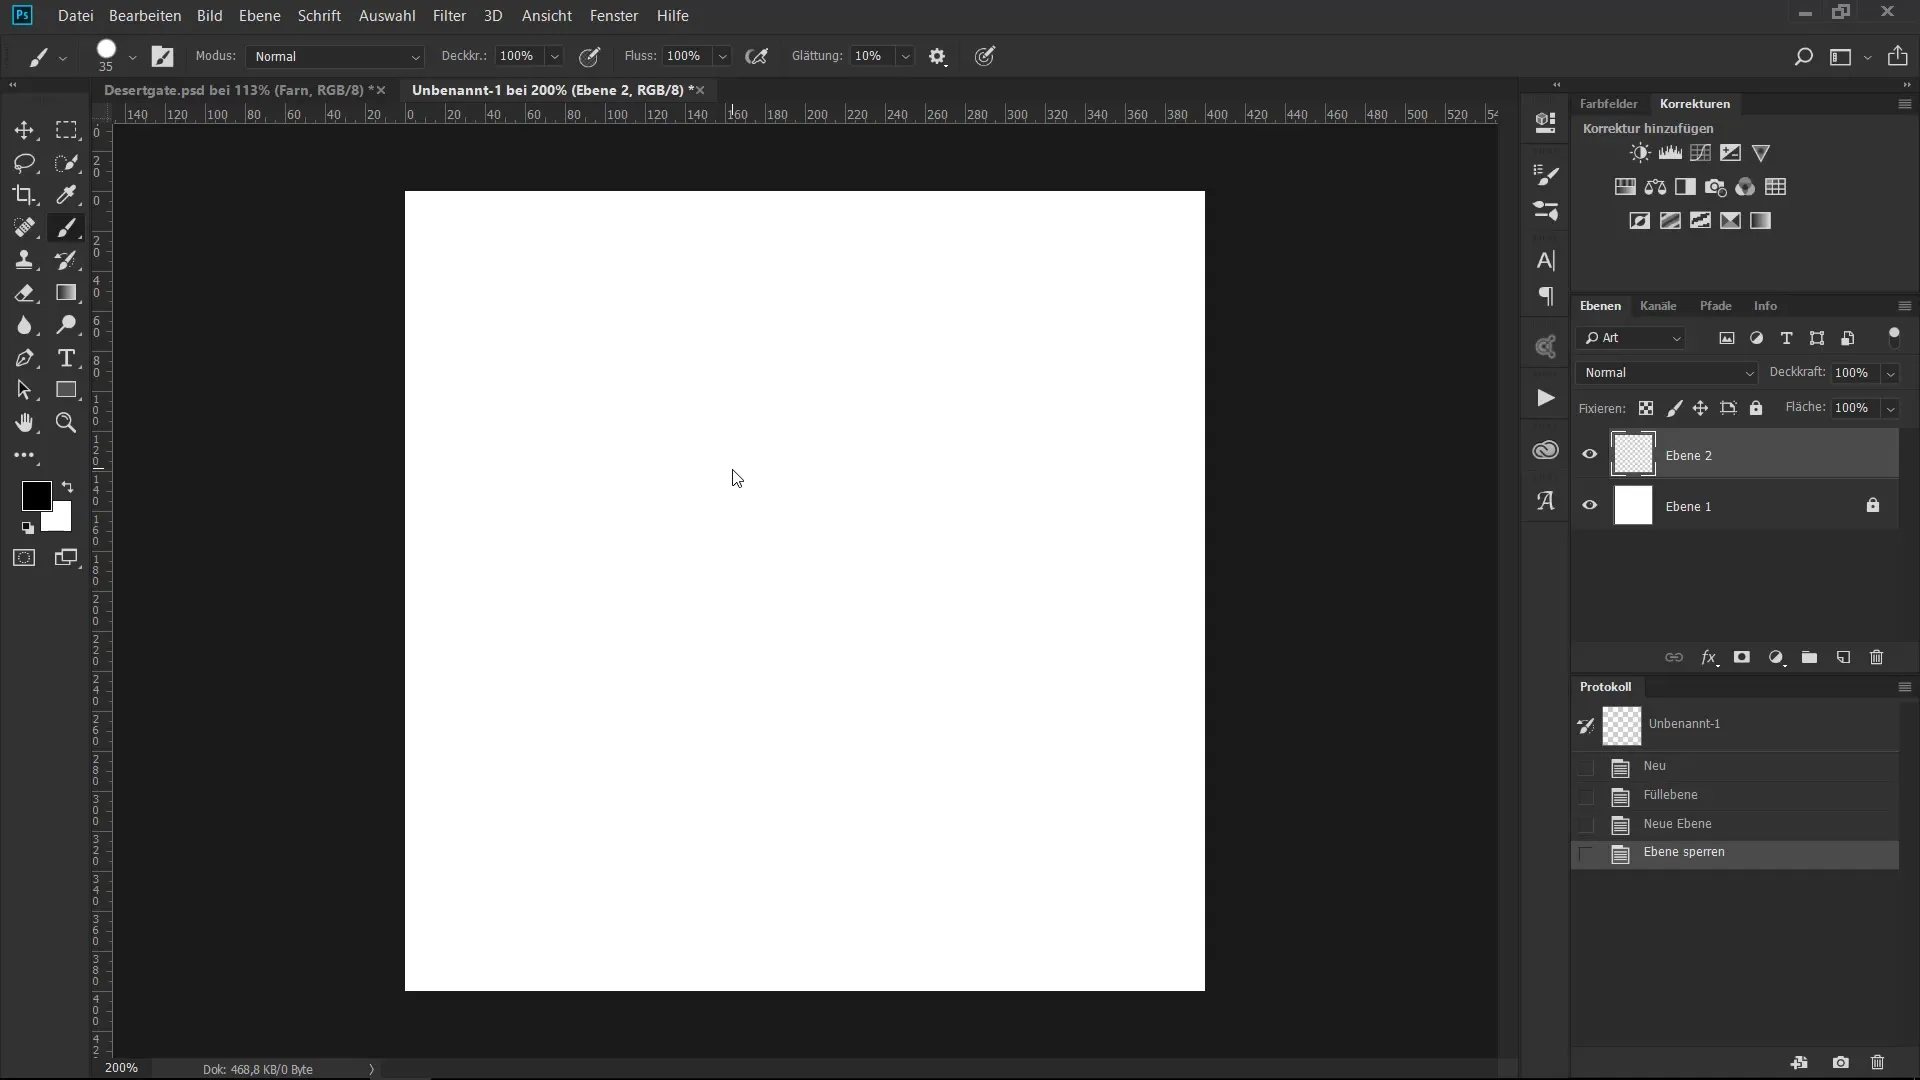Screen dimensions: 1920x1080
Task: Select the Spot Healing Brush tool
Action: tap(24, 228)
